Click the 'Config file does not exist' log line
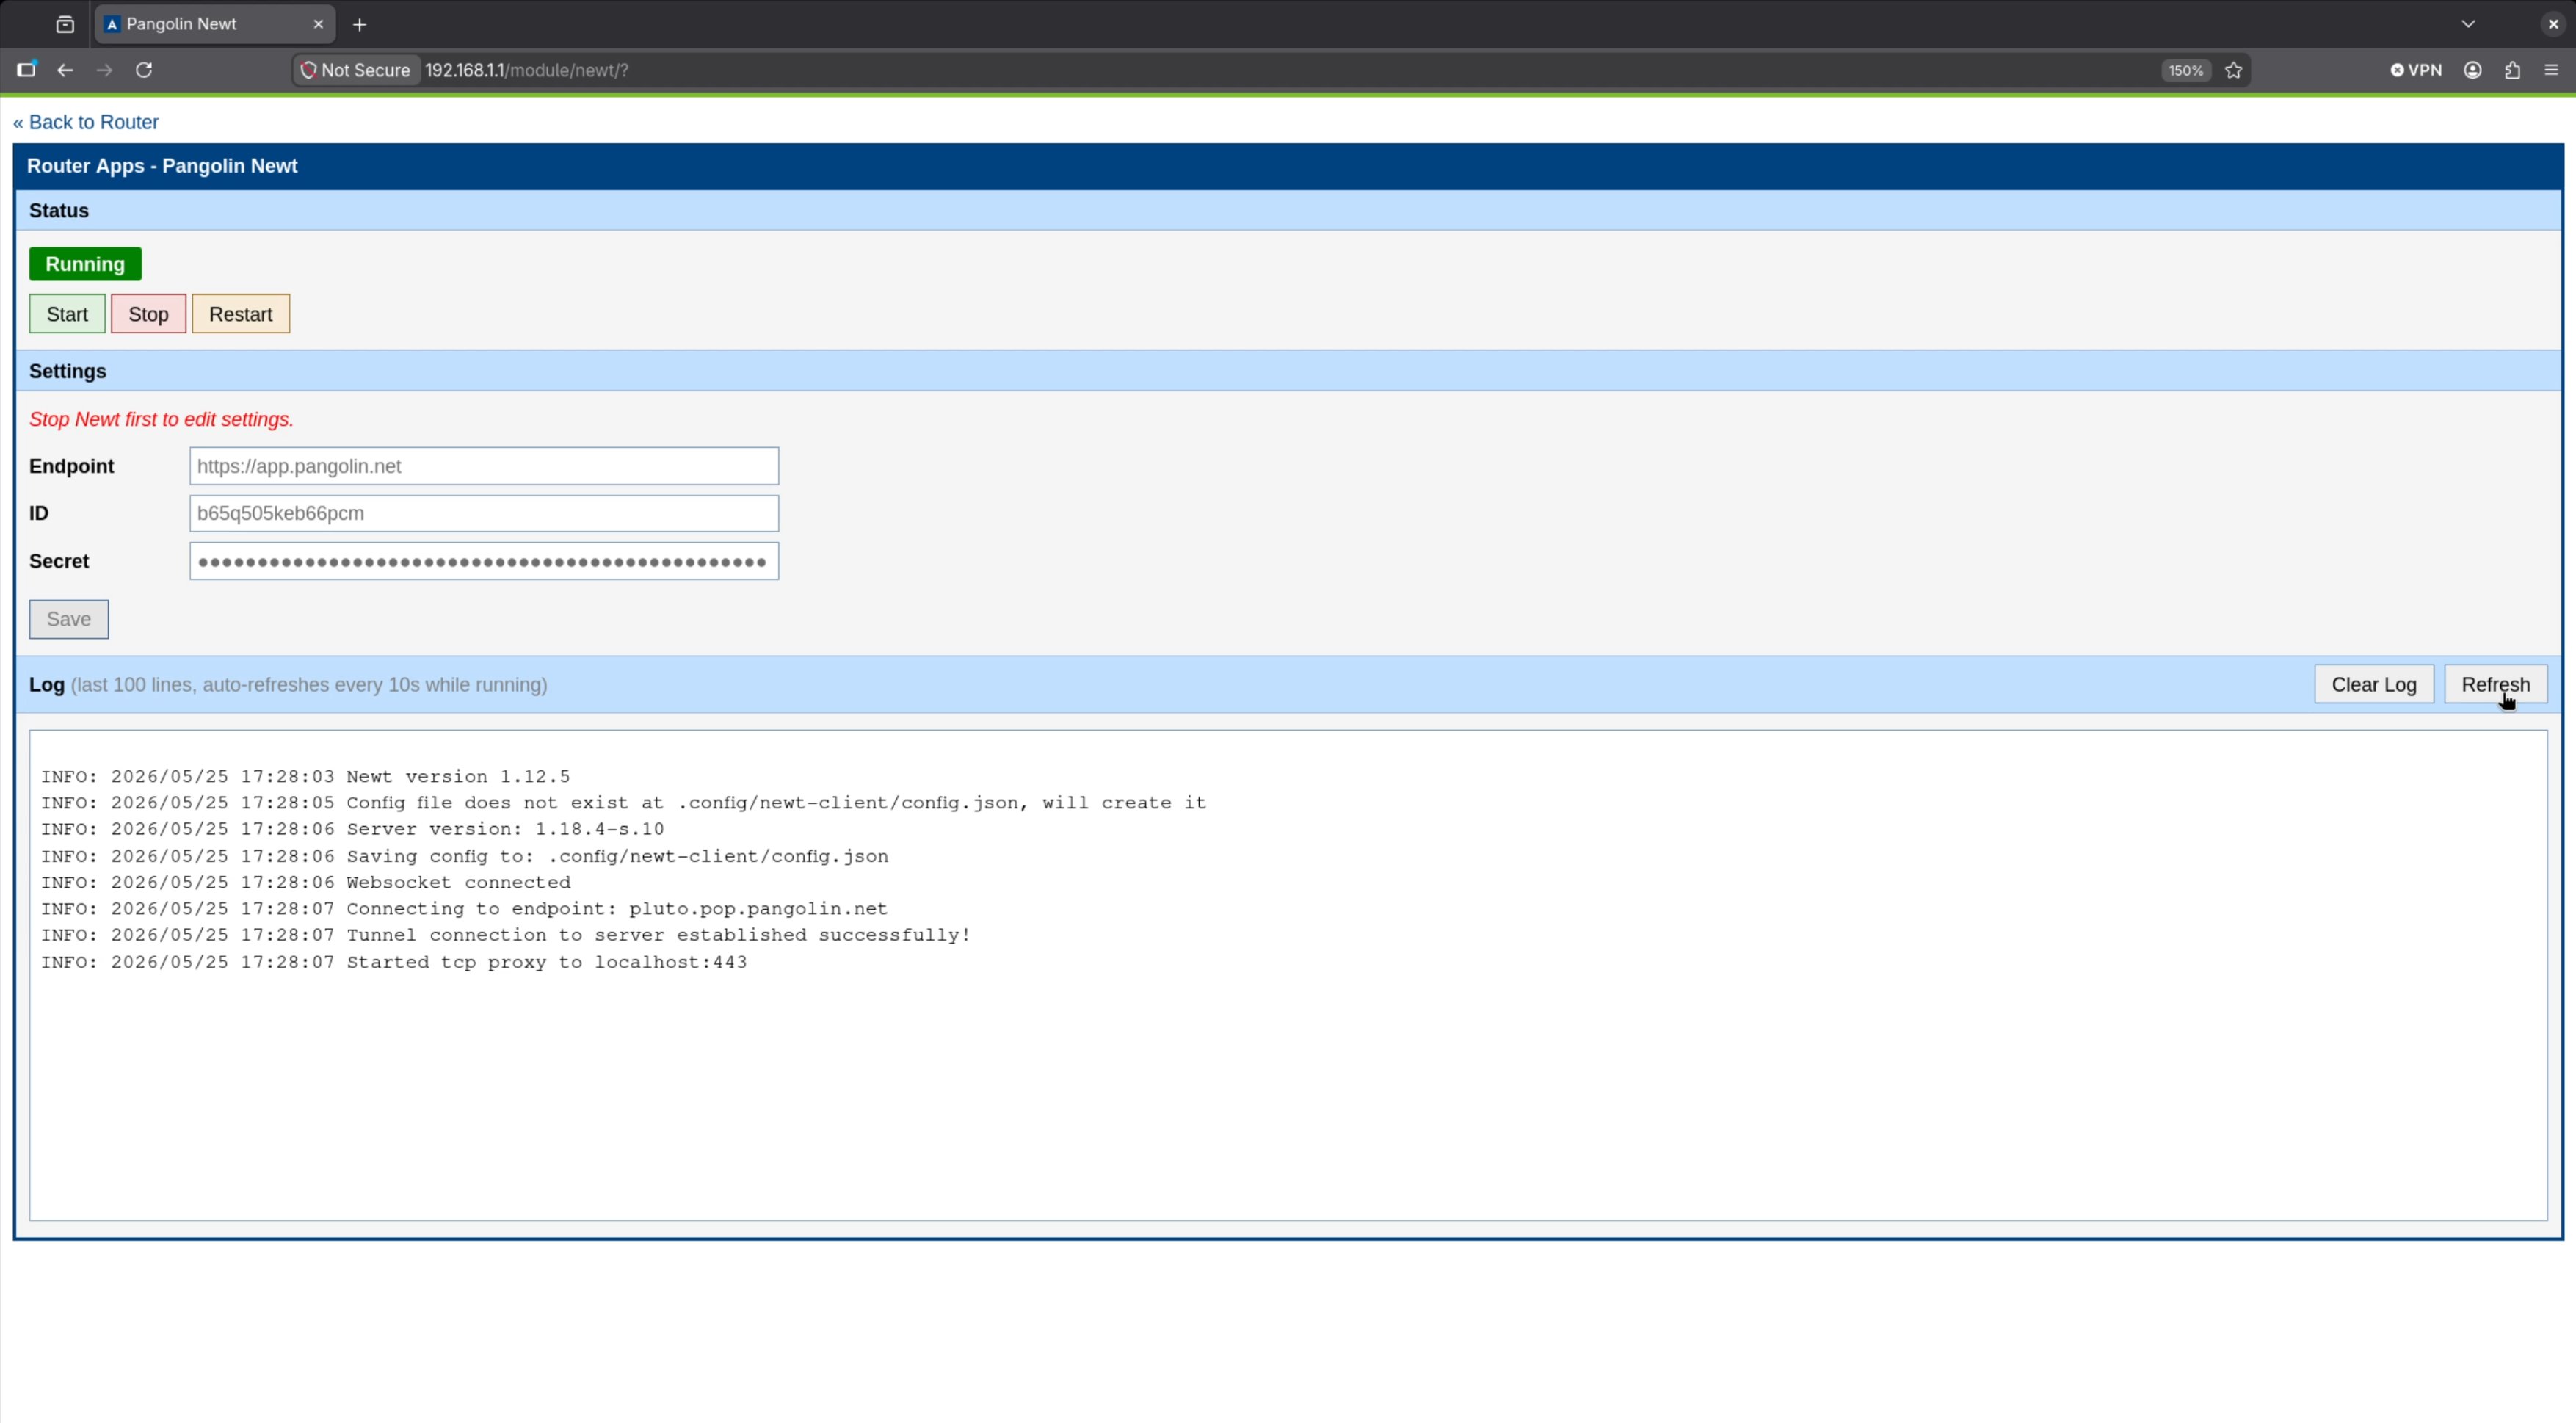Image resolution: width=2576 pixels, height=1423 pixels. pyautogui.click(x=623, y=803)
